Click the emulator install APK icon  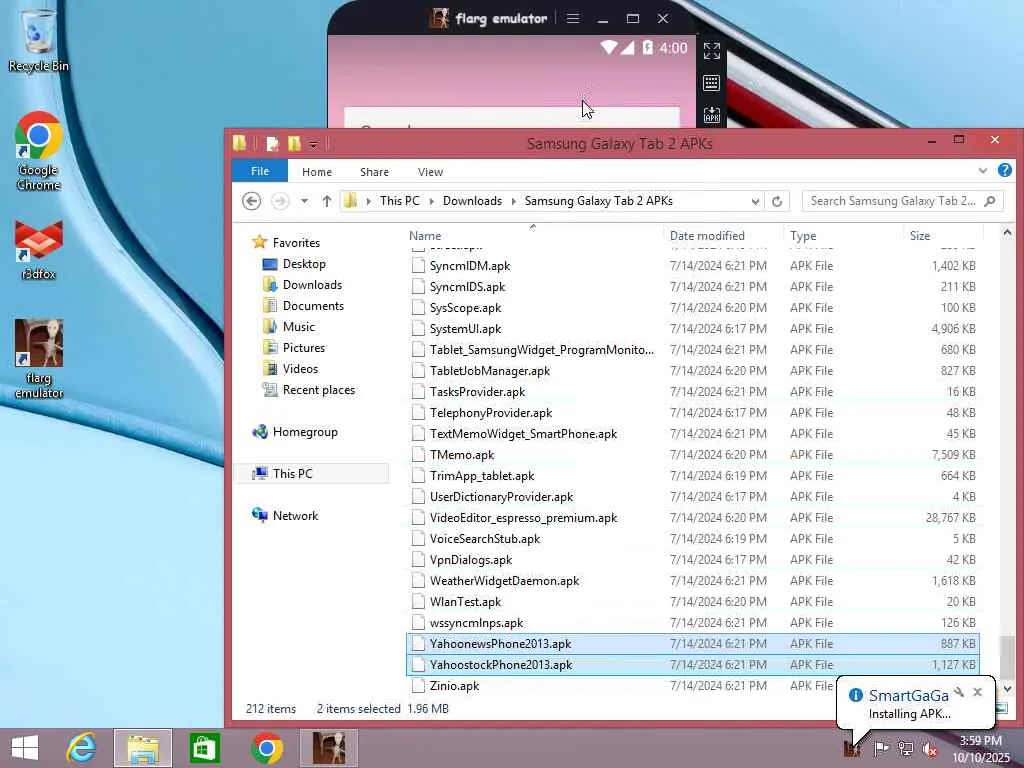[x=712, y=115]
